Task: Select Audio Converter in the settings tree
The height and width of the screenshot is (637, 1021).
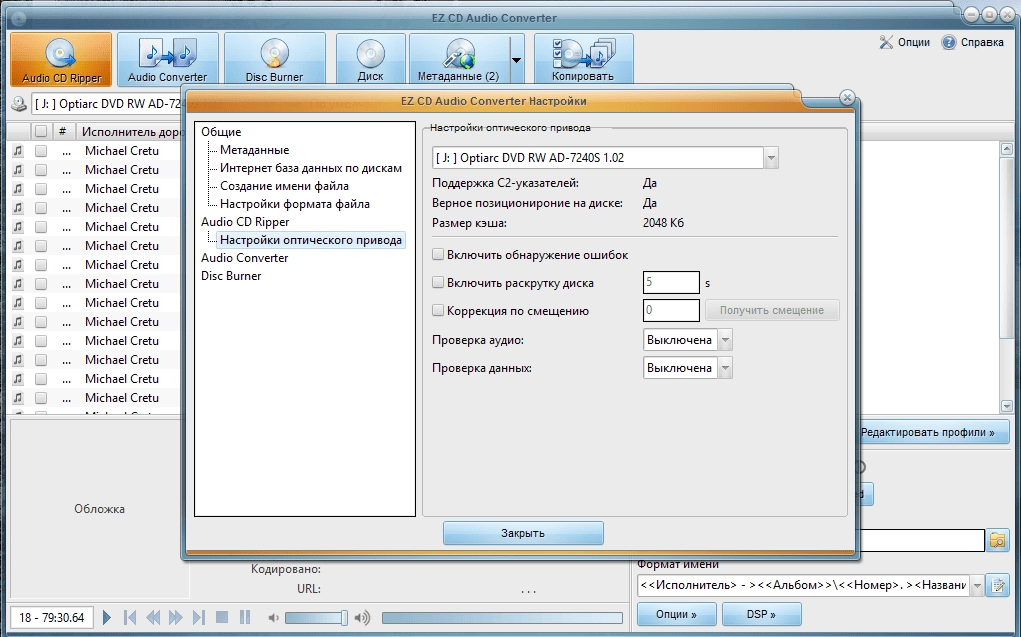Action: [x=244, y=258]
